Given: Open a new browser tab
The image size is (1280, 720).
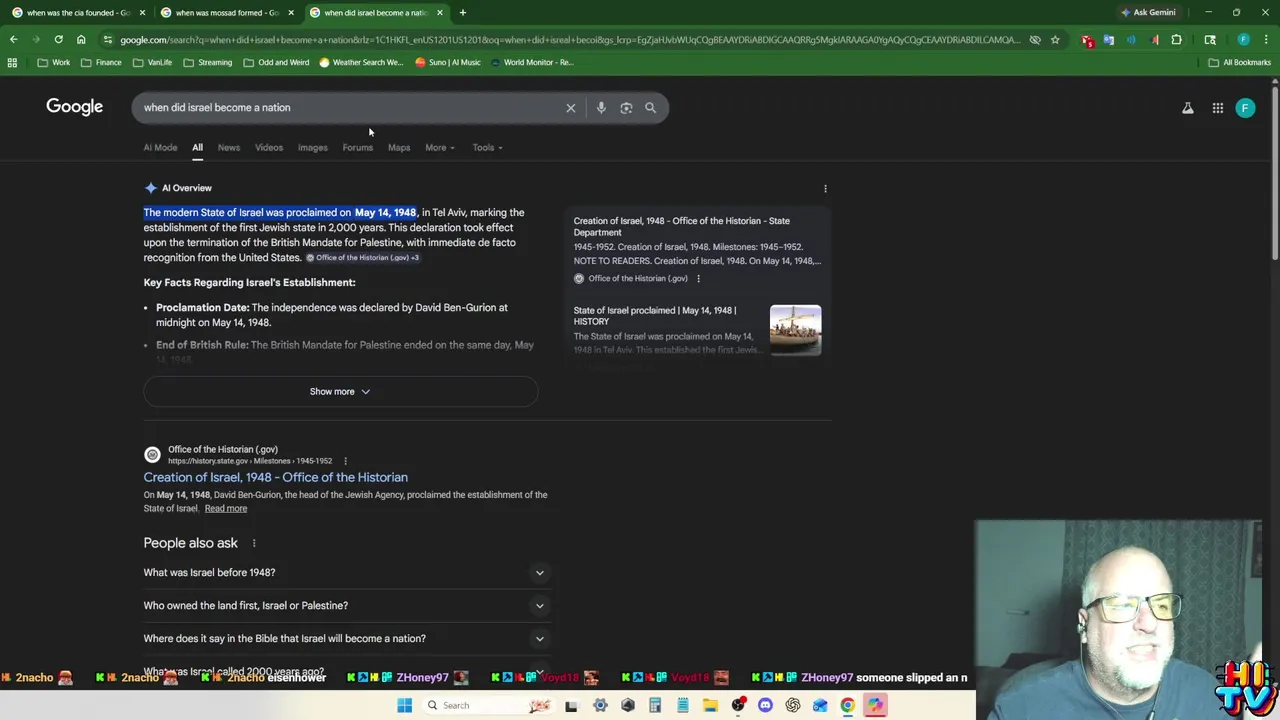Looking at the screenshot, I should point(462,13).
